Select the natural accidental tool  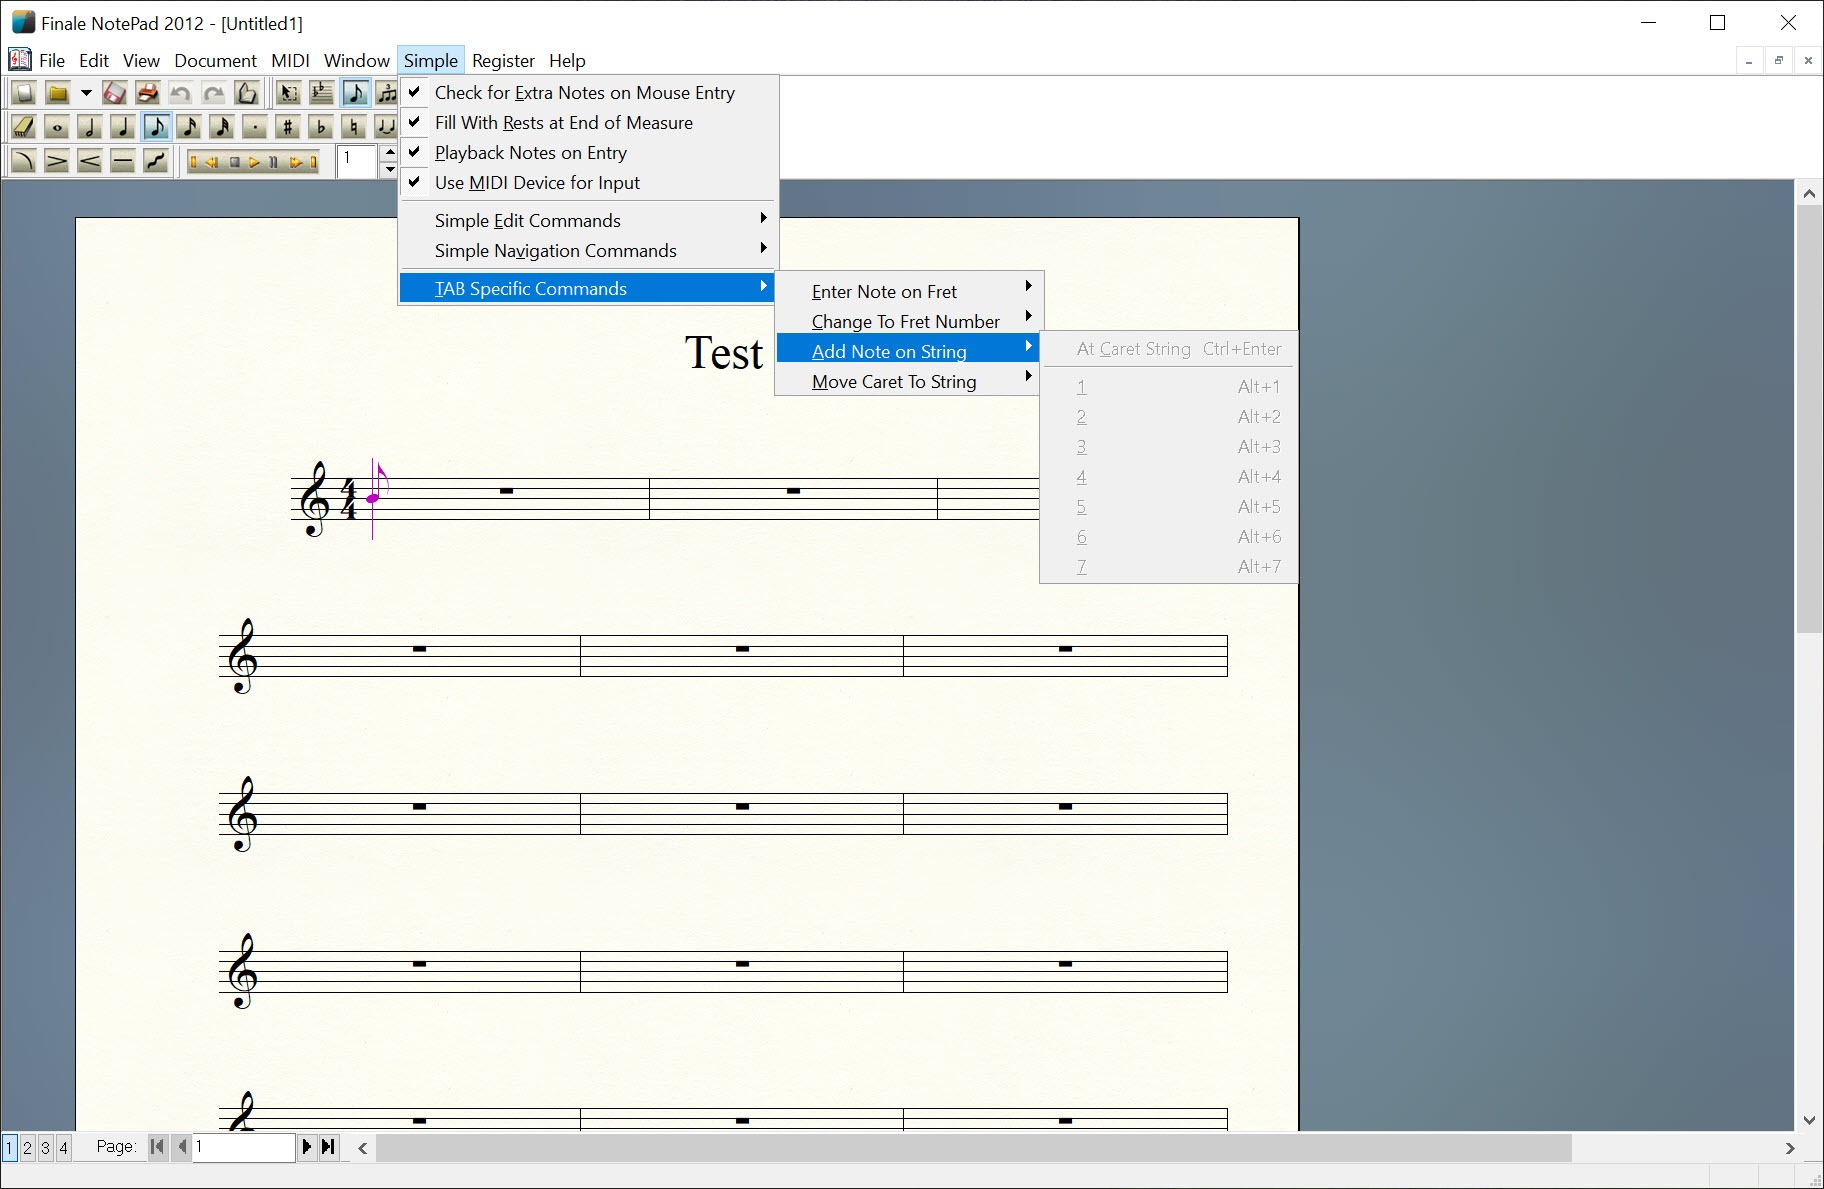pyautogui.click(x=354, y=127)
